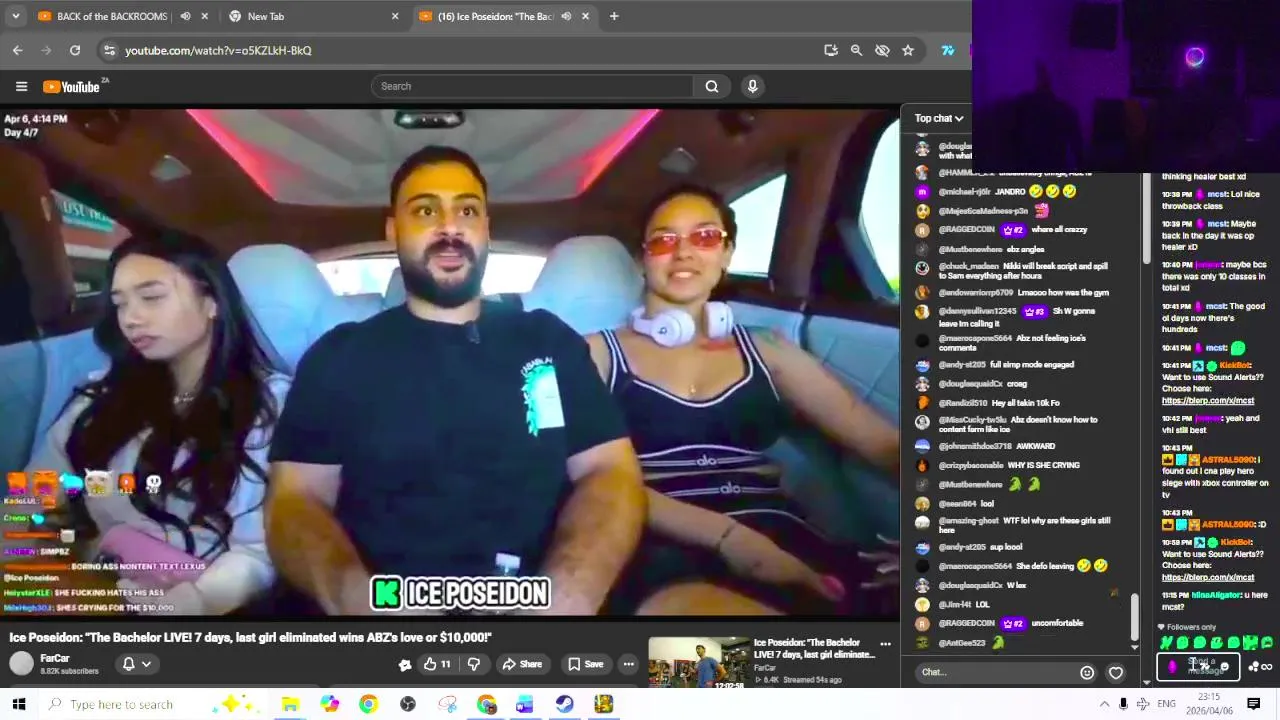Viewport: 1280px width, 720px height.
Task: Open the taskbar clock and date
Action: click(1209, 704)
